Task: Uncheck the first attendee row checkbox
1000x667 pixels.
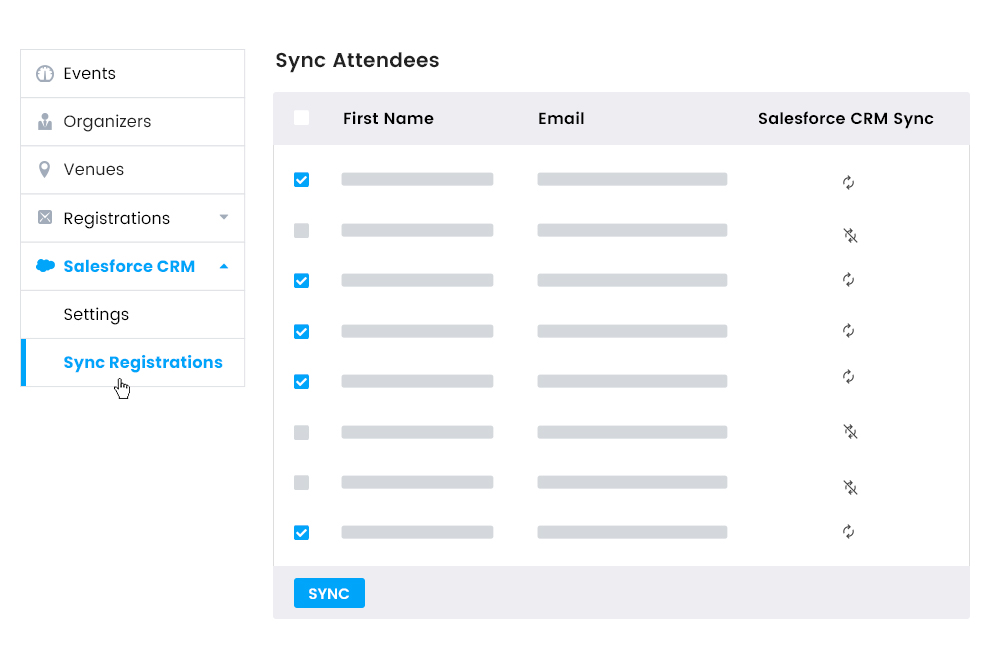Action: tap(301, 180)
